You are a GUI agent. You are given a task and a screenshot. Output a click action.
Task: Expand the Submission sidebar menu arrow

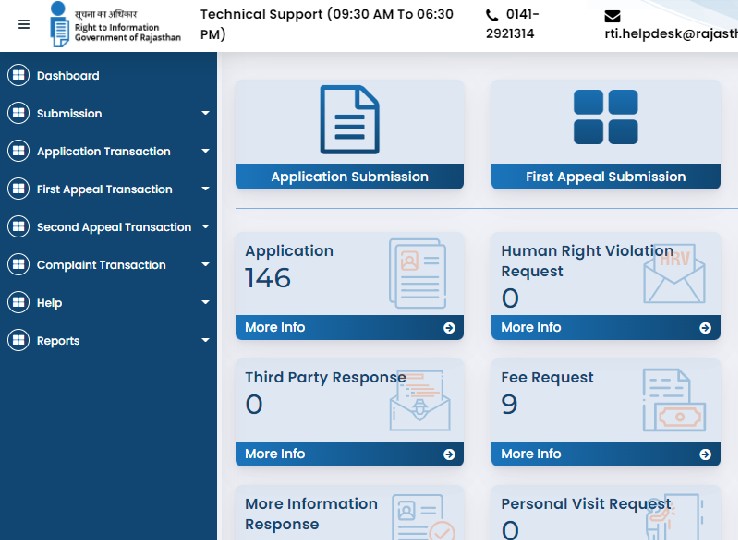205,114
